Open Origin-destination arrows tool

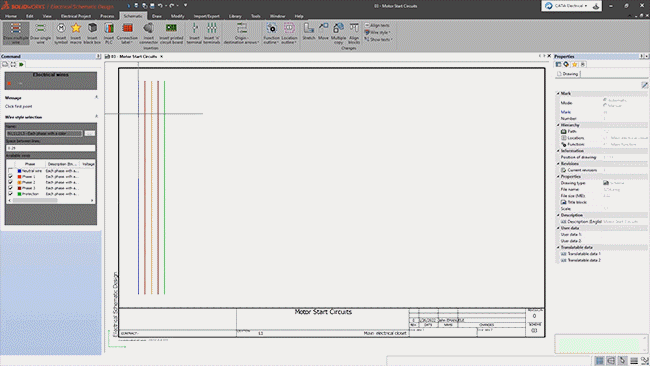click(x=241, y=33)
